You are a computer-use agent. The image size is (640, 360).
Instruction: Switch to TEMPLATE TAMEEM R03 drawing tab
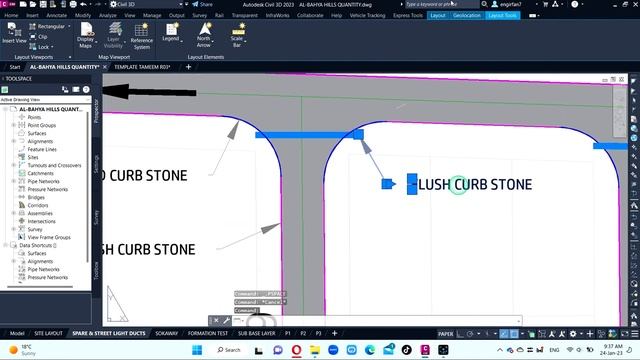(x=142, y=67)
